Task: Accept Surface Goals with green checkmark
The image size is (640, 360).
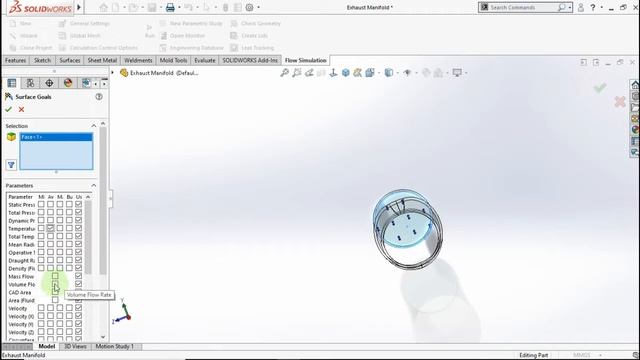Action: [8, 109]
